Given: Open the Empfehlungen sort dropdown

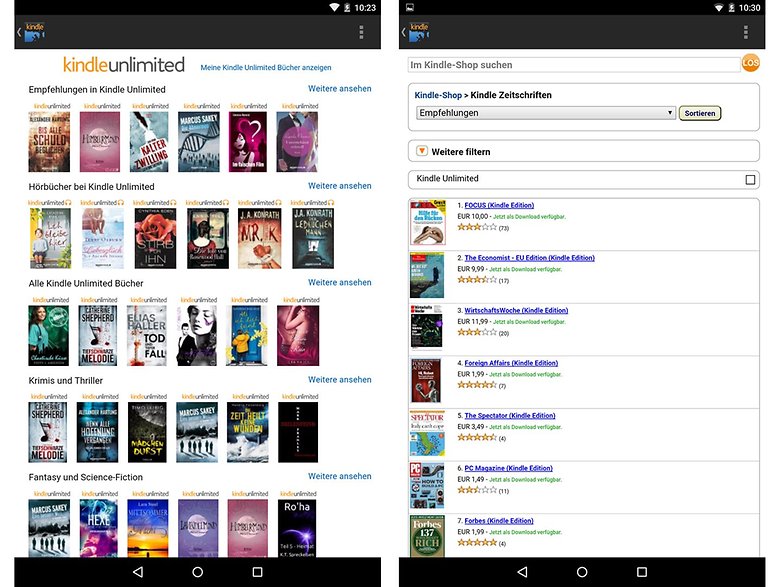Looking at the screenshot, I should [546, 113].
